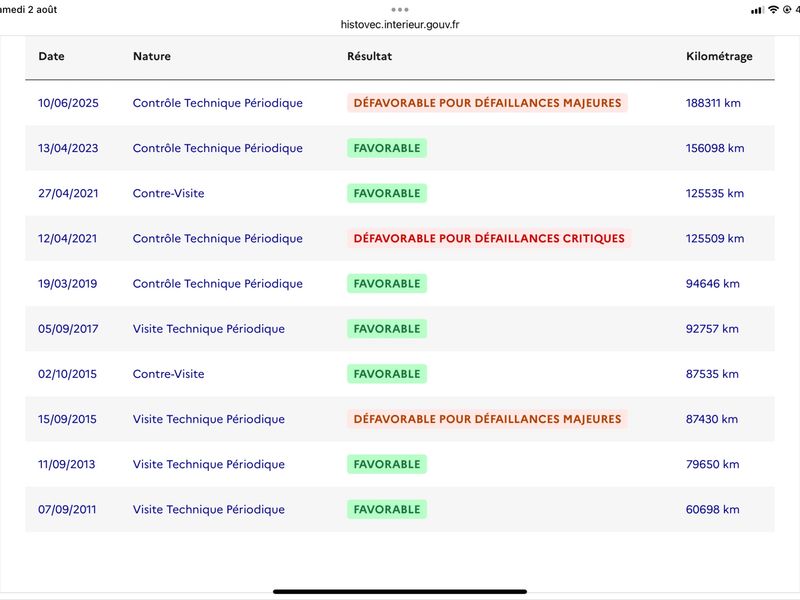
Task: Click the date 10/06/2025
Action: (x=68, y=103)
